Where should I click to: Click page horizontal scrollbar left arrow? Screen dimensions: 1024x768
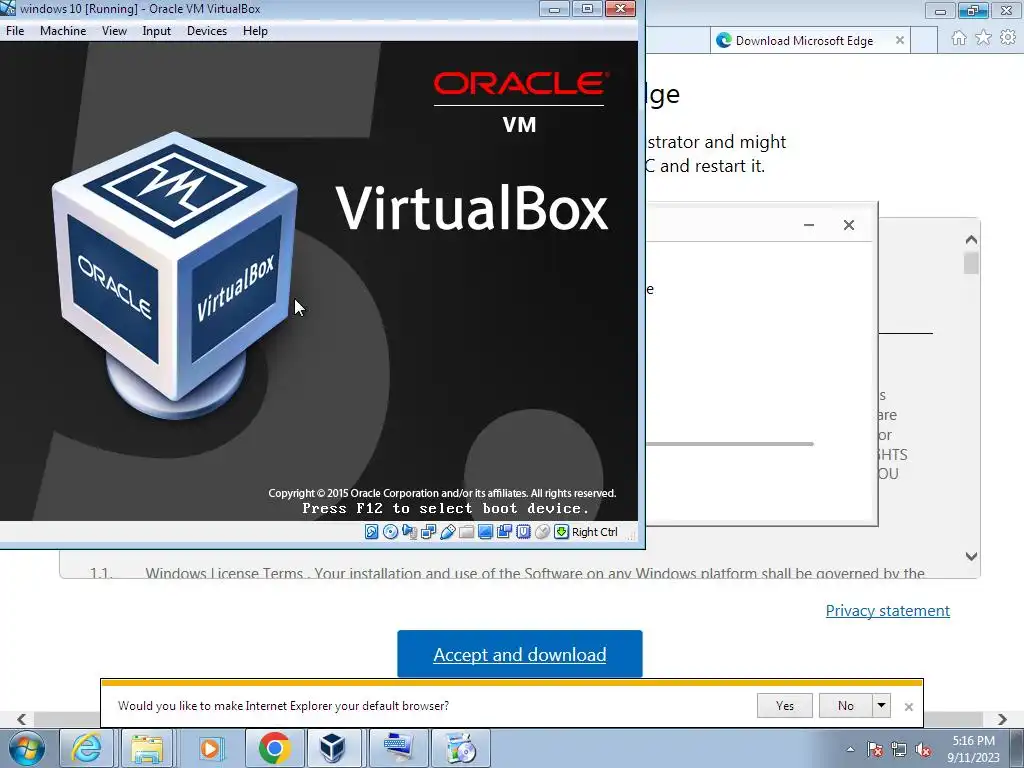coord(22,719)
